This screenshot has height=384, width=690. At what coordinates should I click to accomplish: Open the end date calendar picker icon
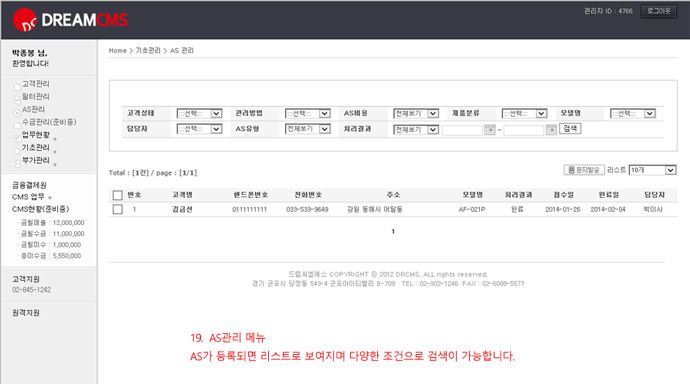click(551, 130)
